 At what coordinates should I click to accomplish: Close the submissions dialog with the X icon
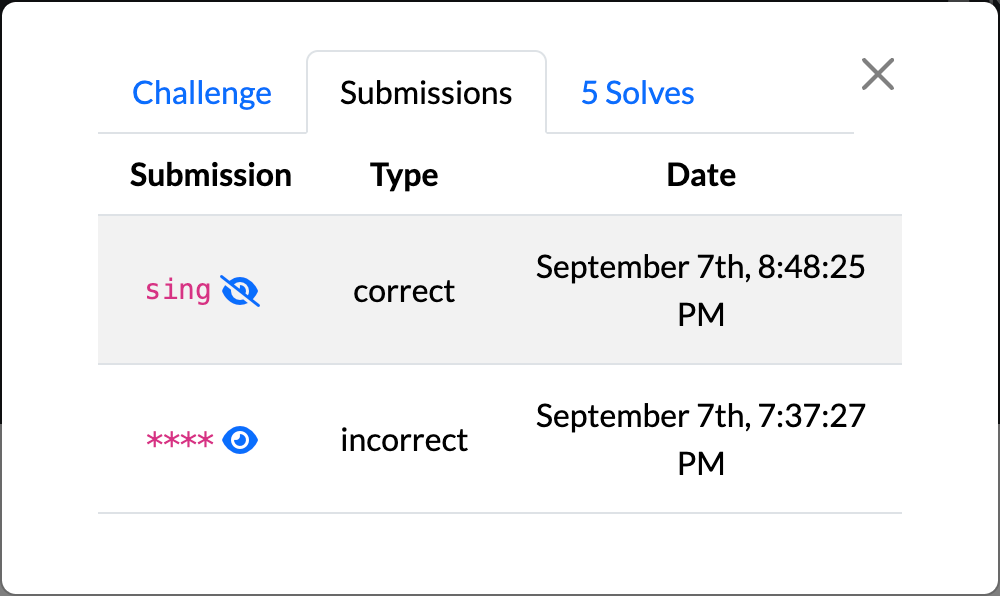[x=878, y=74]
